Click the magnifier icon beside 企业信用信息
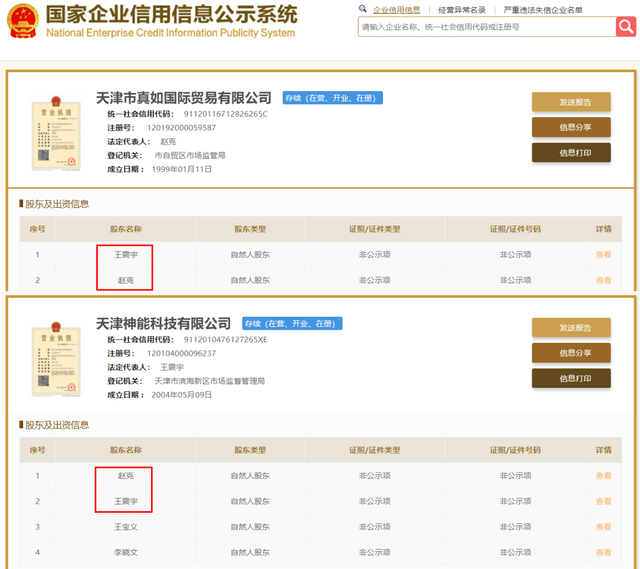The height and width of the screenshot is (569, 640). coord(365,10)
